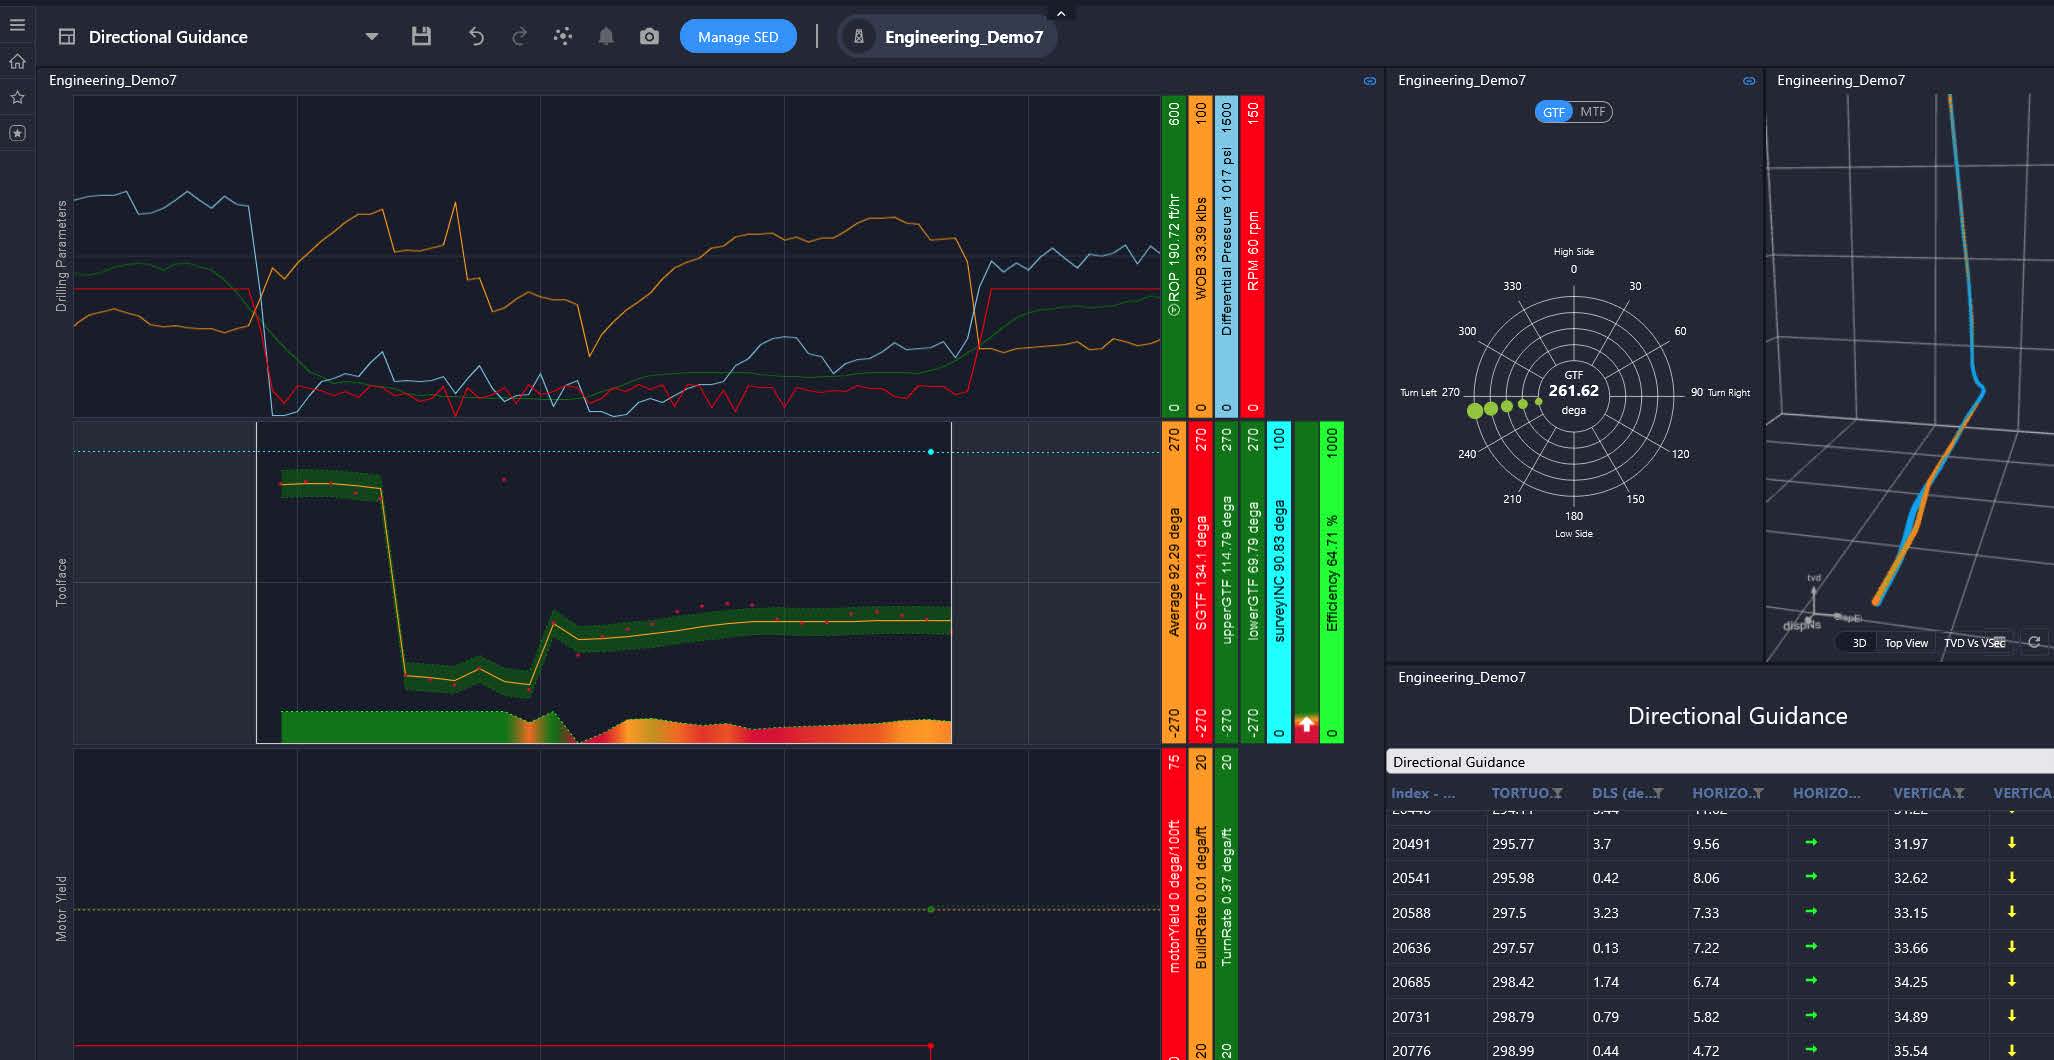Open filter on TORTUO column header
Viewport: 2054px width, 1060px height.
(1557, 794)
